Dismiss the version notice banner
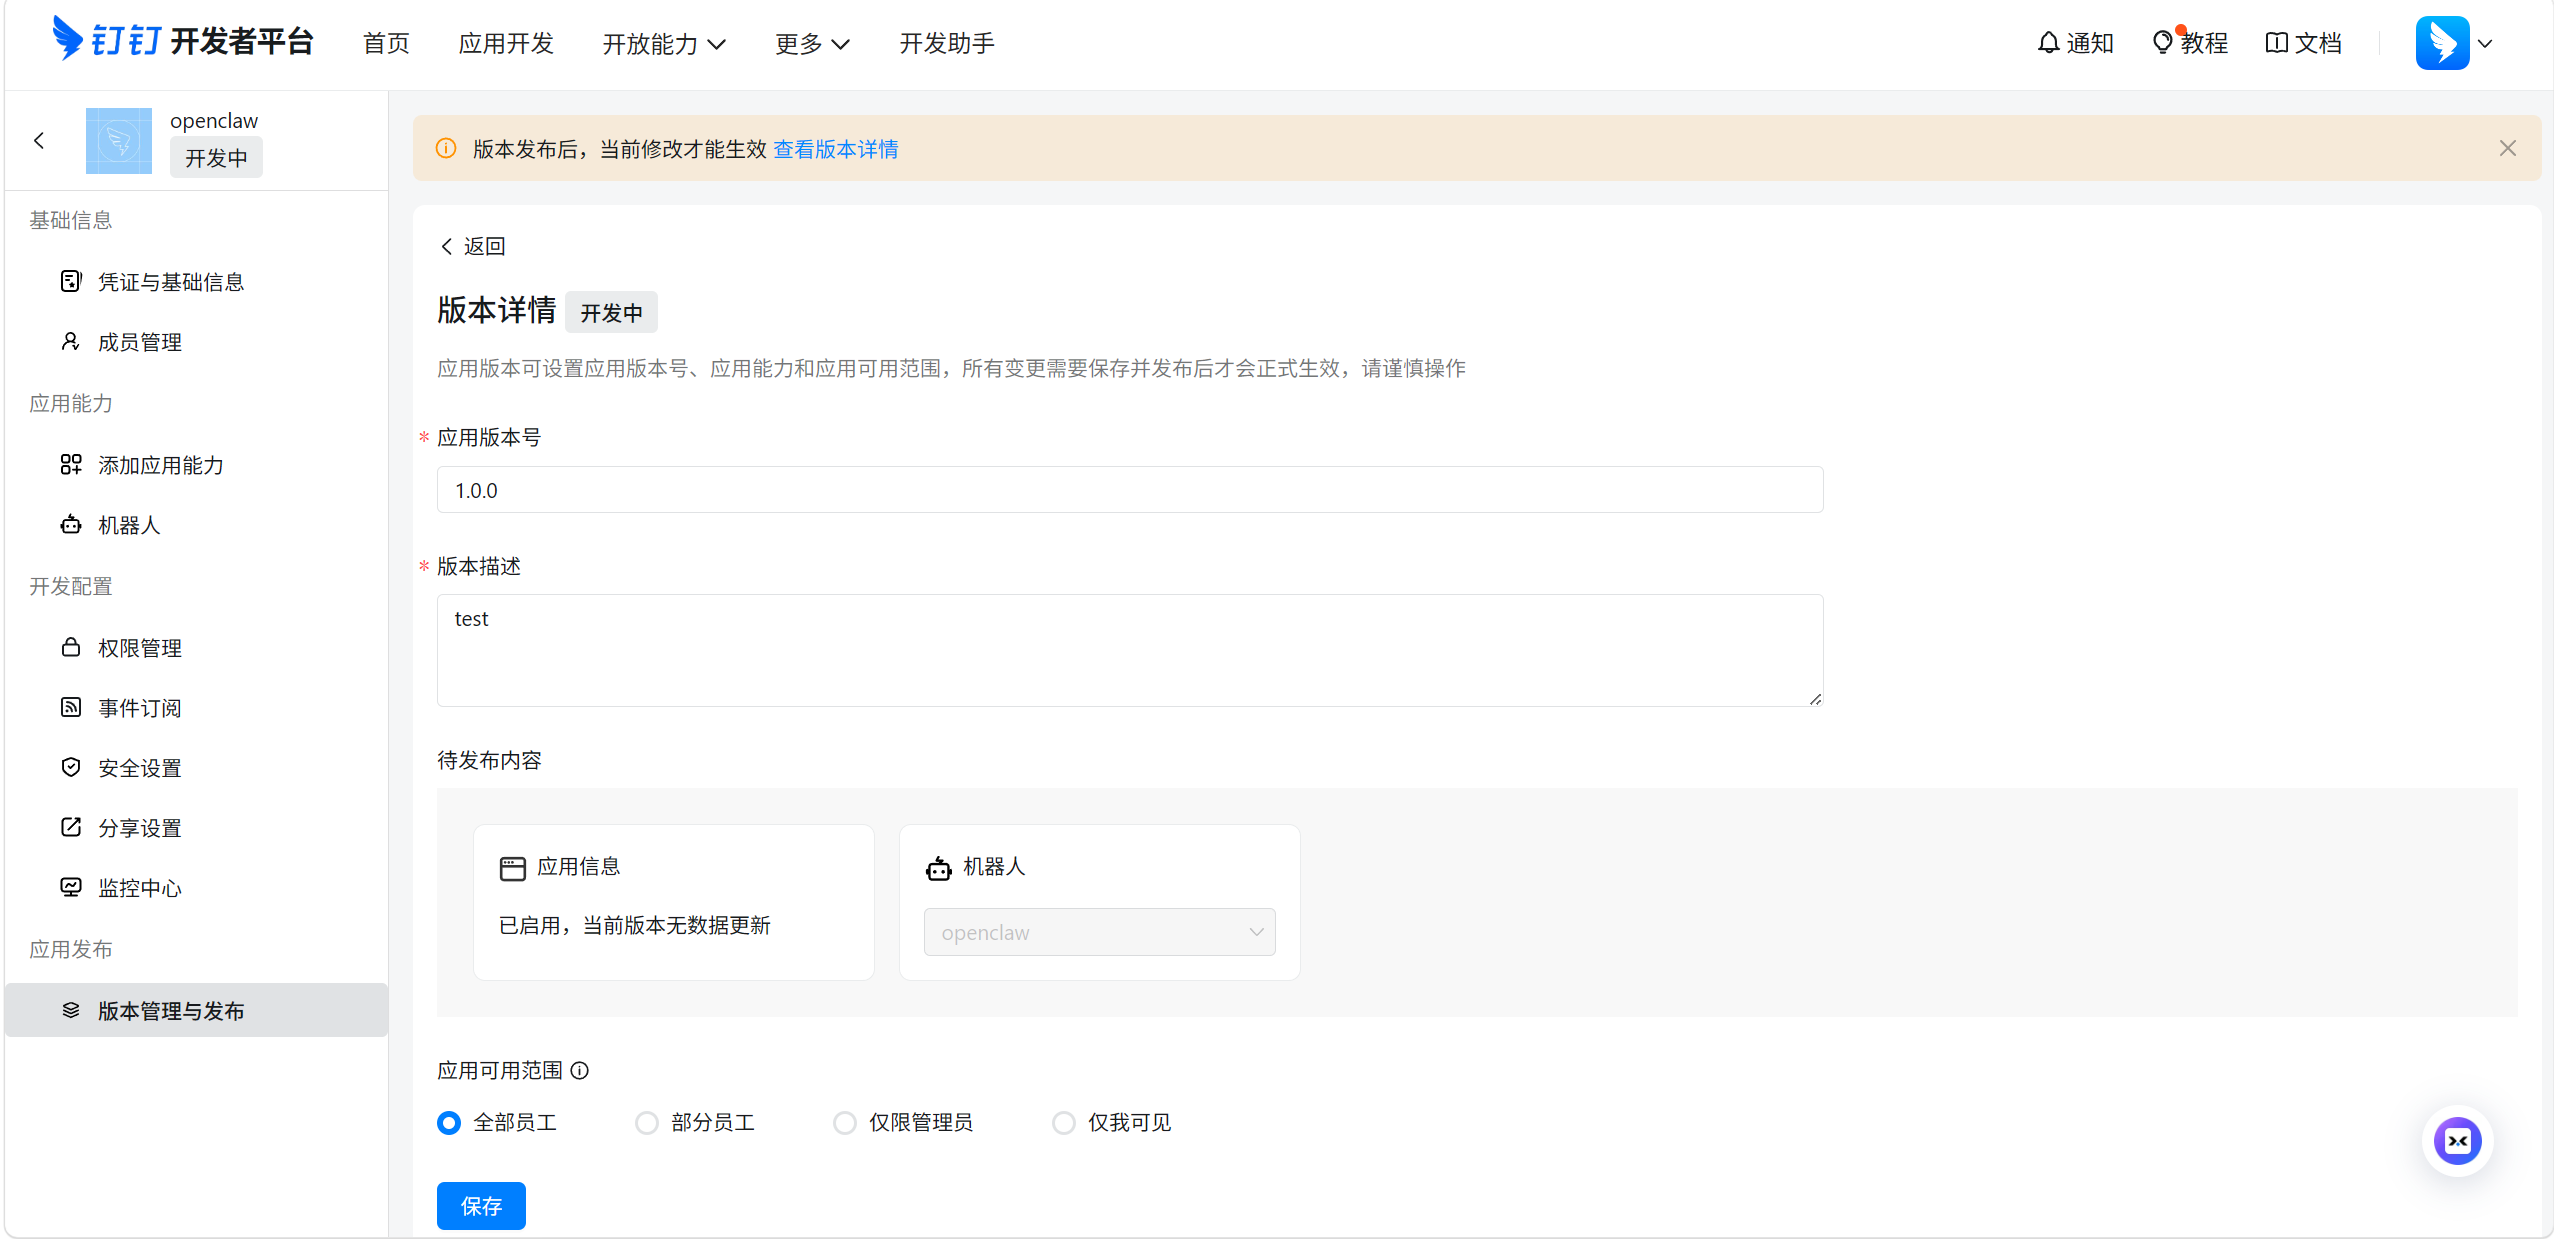The image size is (2557, 1243). [2507, 148]
